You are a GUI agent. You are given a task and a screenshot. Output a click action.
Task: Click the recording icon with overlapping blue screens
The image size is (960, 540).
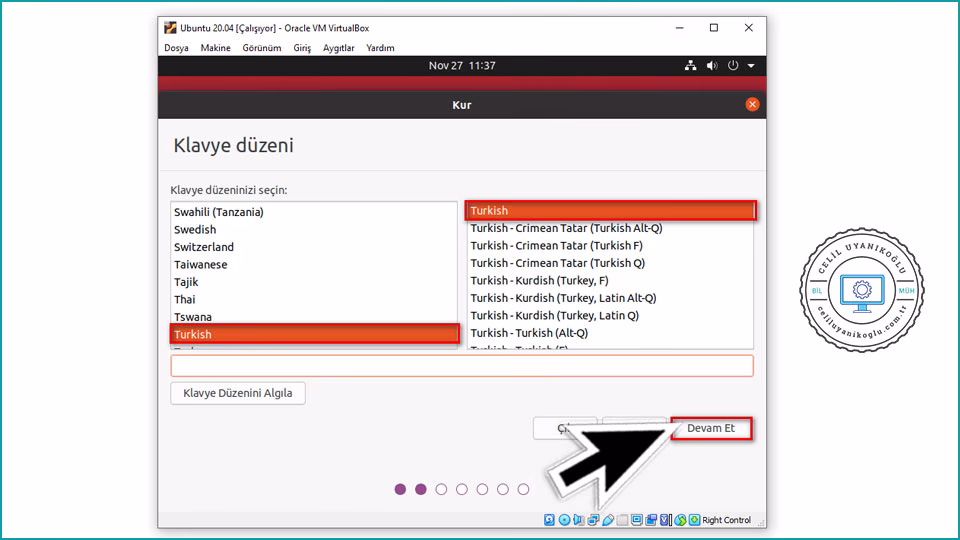[651, 520]
